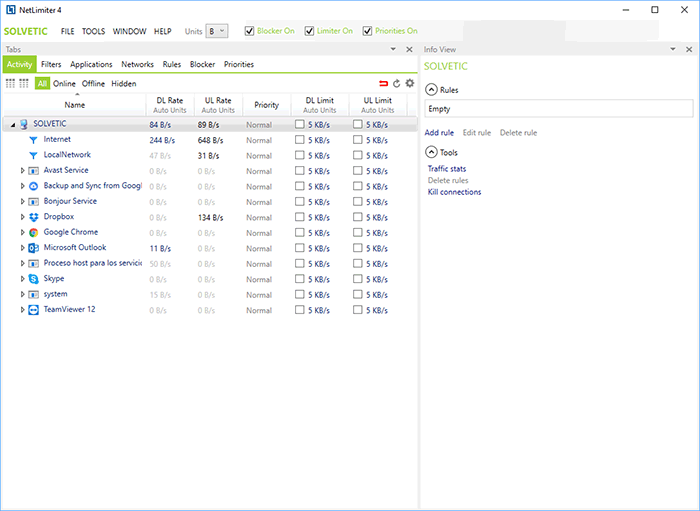The image size is (700, 511).
Task: Click the red disconnect icon in Activity toolbar
Action: coord(383,84)
